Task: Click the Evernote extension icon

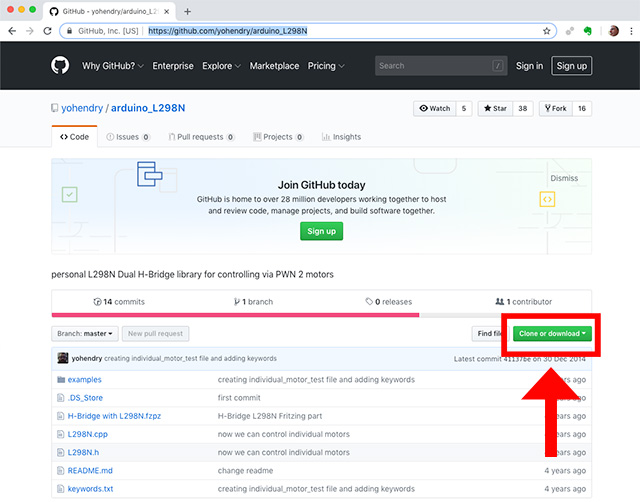Action: (585, 31)
